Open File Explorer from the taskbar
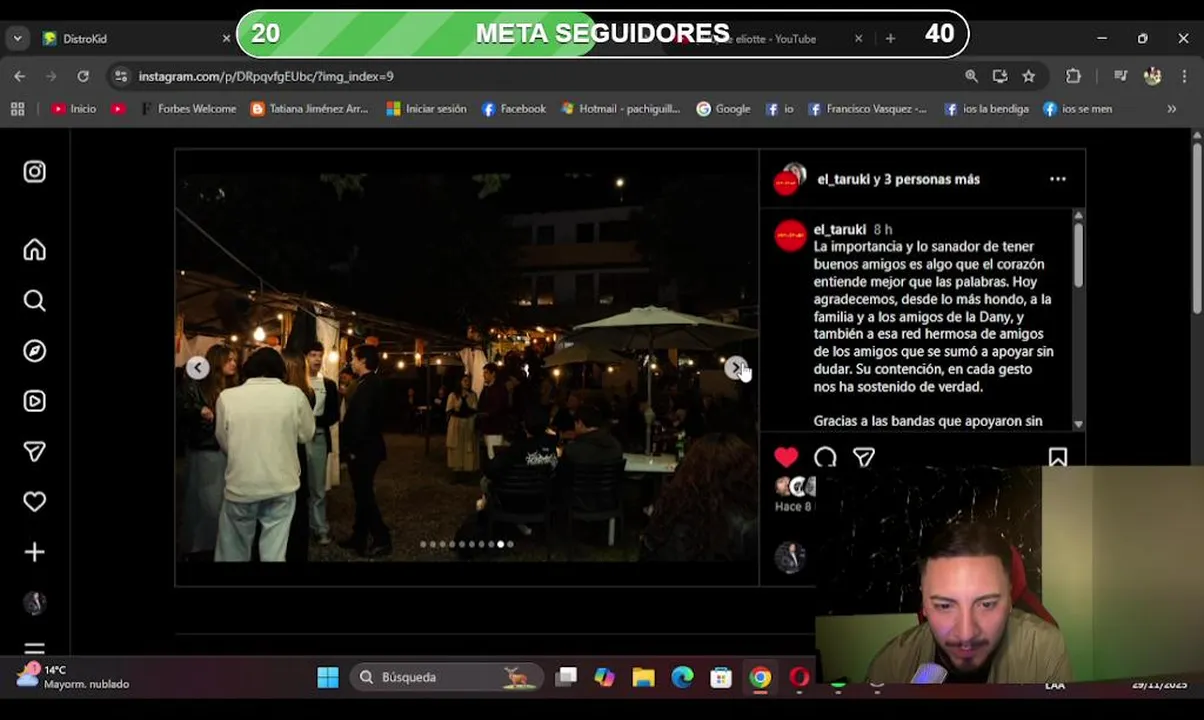Image resolution: width=1204 pixels, height=720 pixels. pyautogui.click(x=643, y=677)
